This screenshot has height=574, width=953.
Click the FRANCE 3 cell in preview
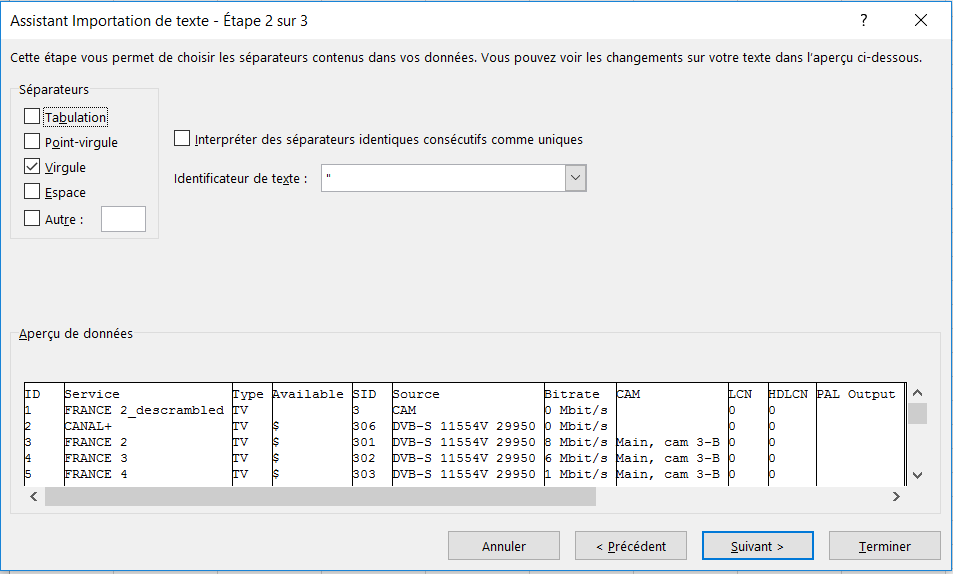pos(96,458)
